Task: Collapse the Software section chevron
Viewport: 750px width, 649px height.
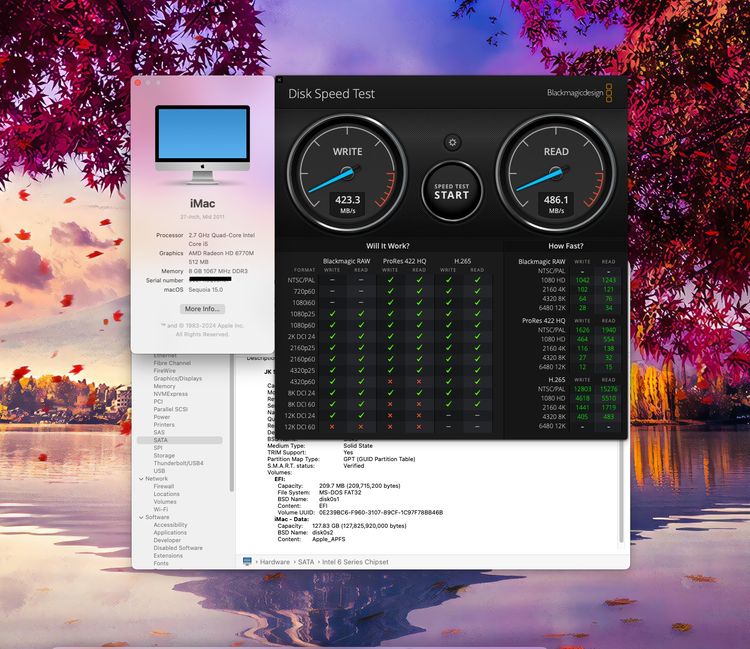Action: click(x=141, y=517)
